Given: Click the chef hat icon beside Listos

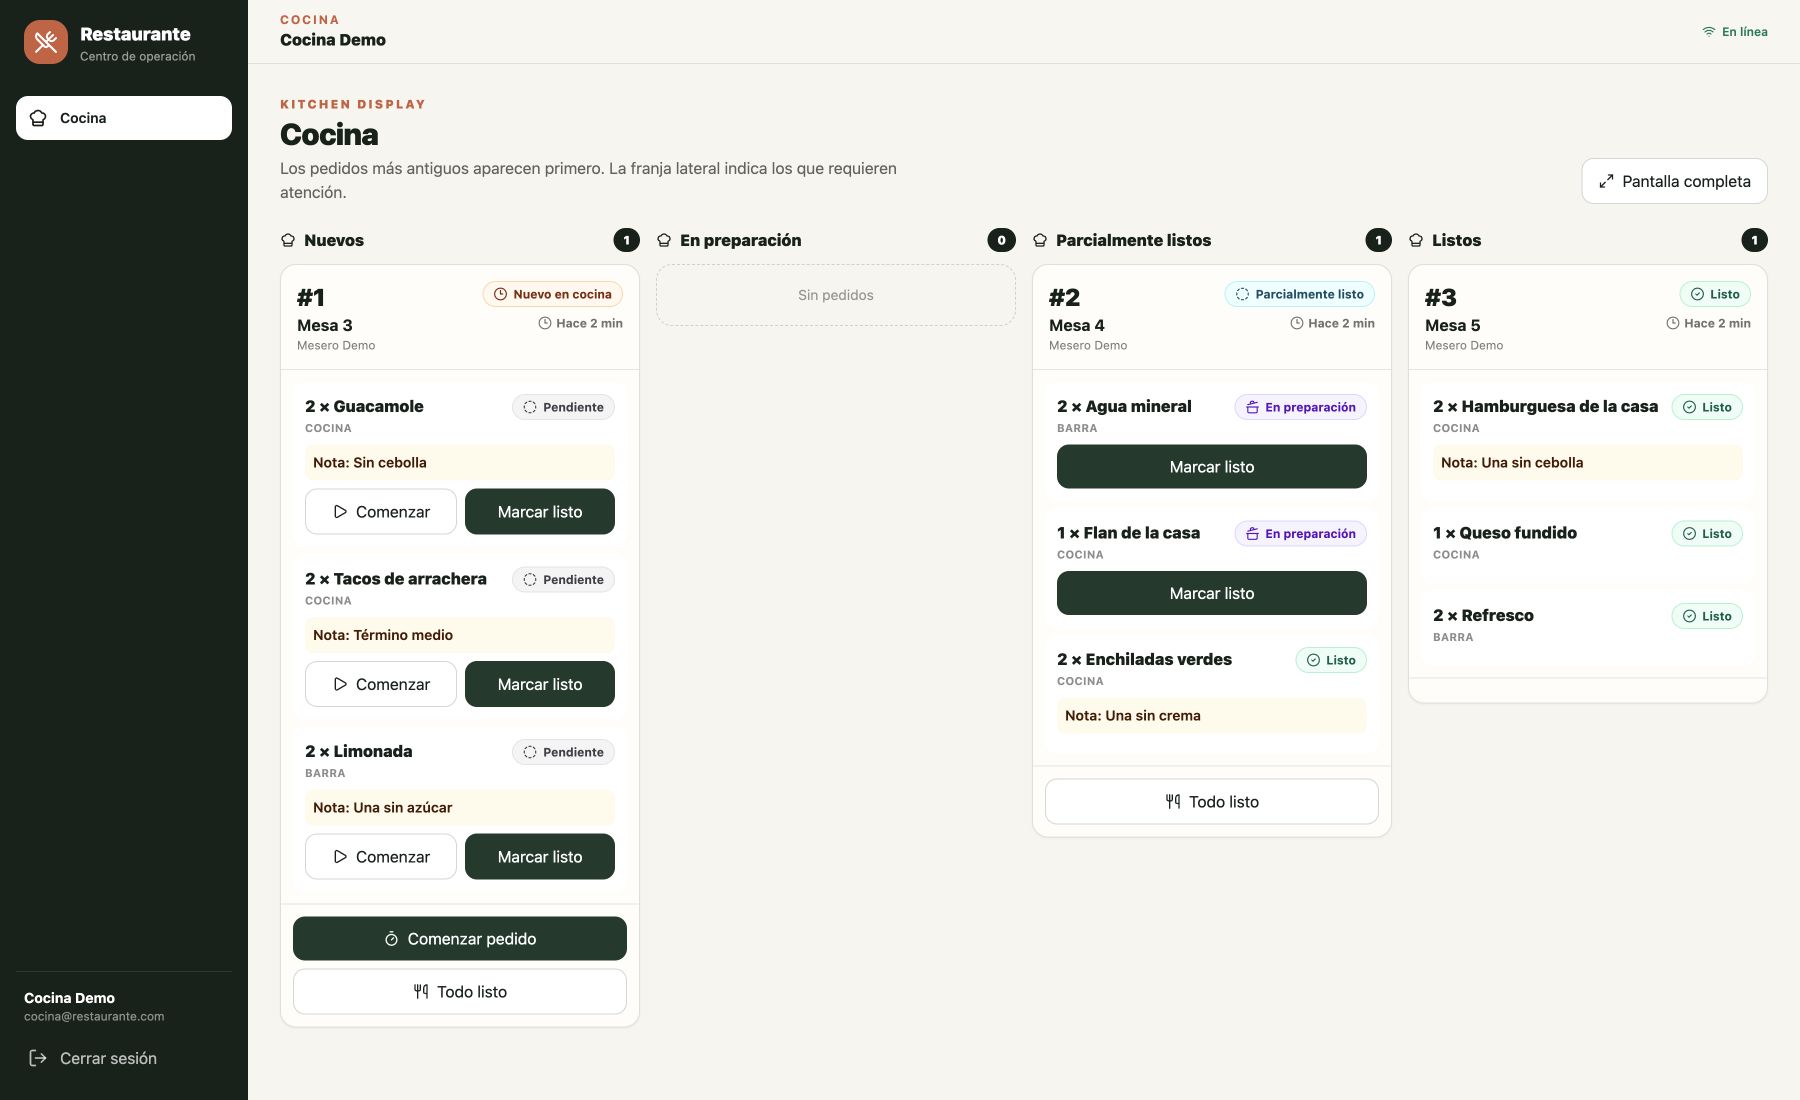Looking at the screenshot, I should coord(1416,240).
